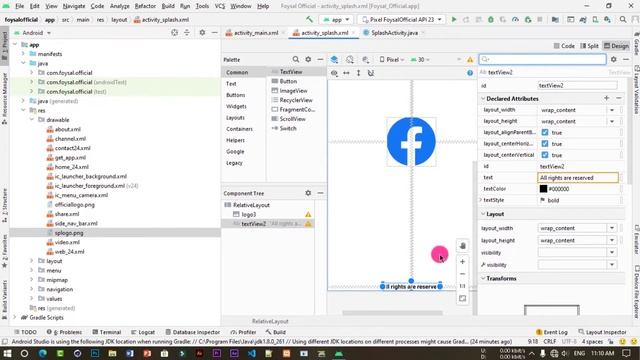The image size is (640, 360).
Task: Uncheck layout_centerHorizontal true checkbox
Action: (544, 144)
